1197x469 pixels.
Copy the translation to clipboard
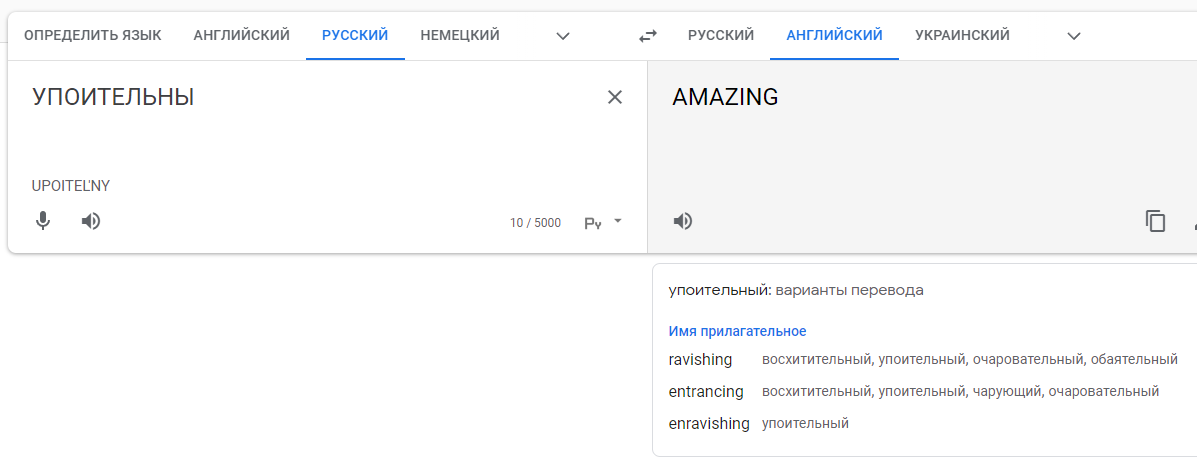tap(1155, 221)
